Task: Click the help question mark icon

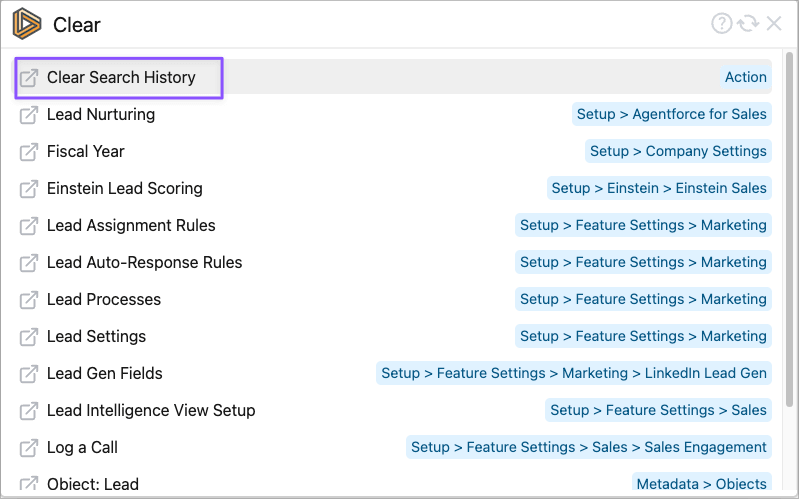Action: point(721,24)
